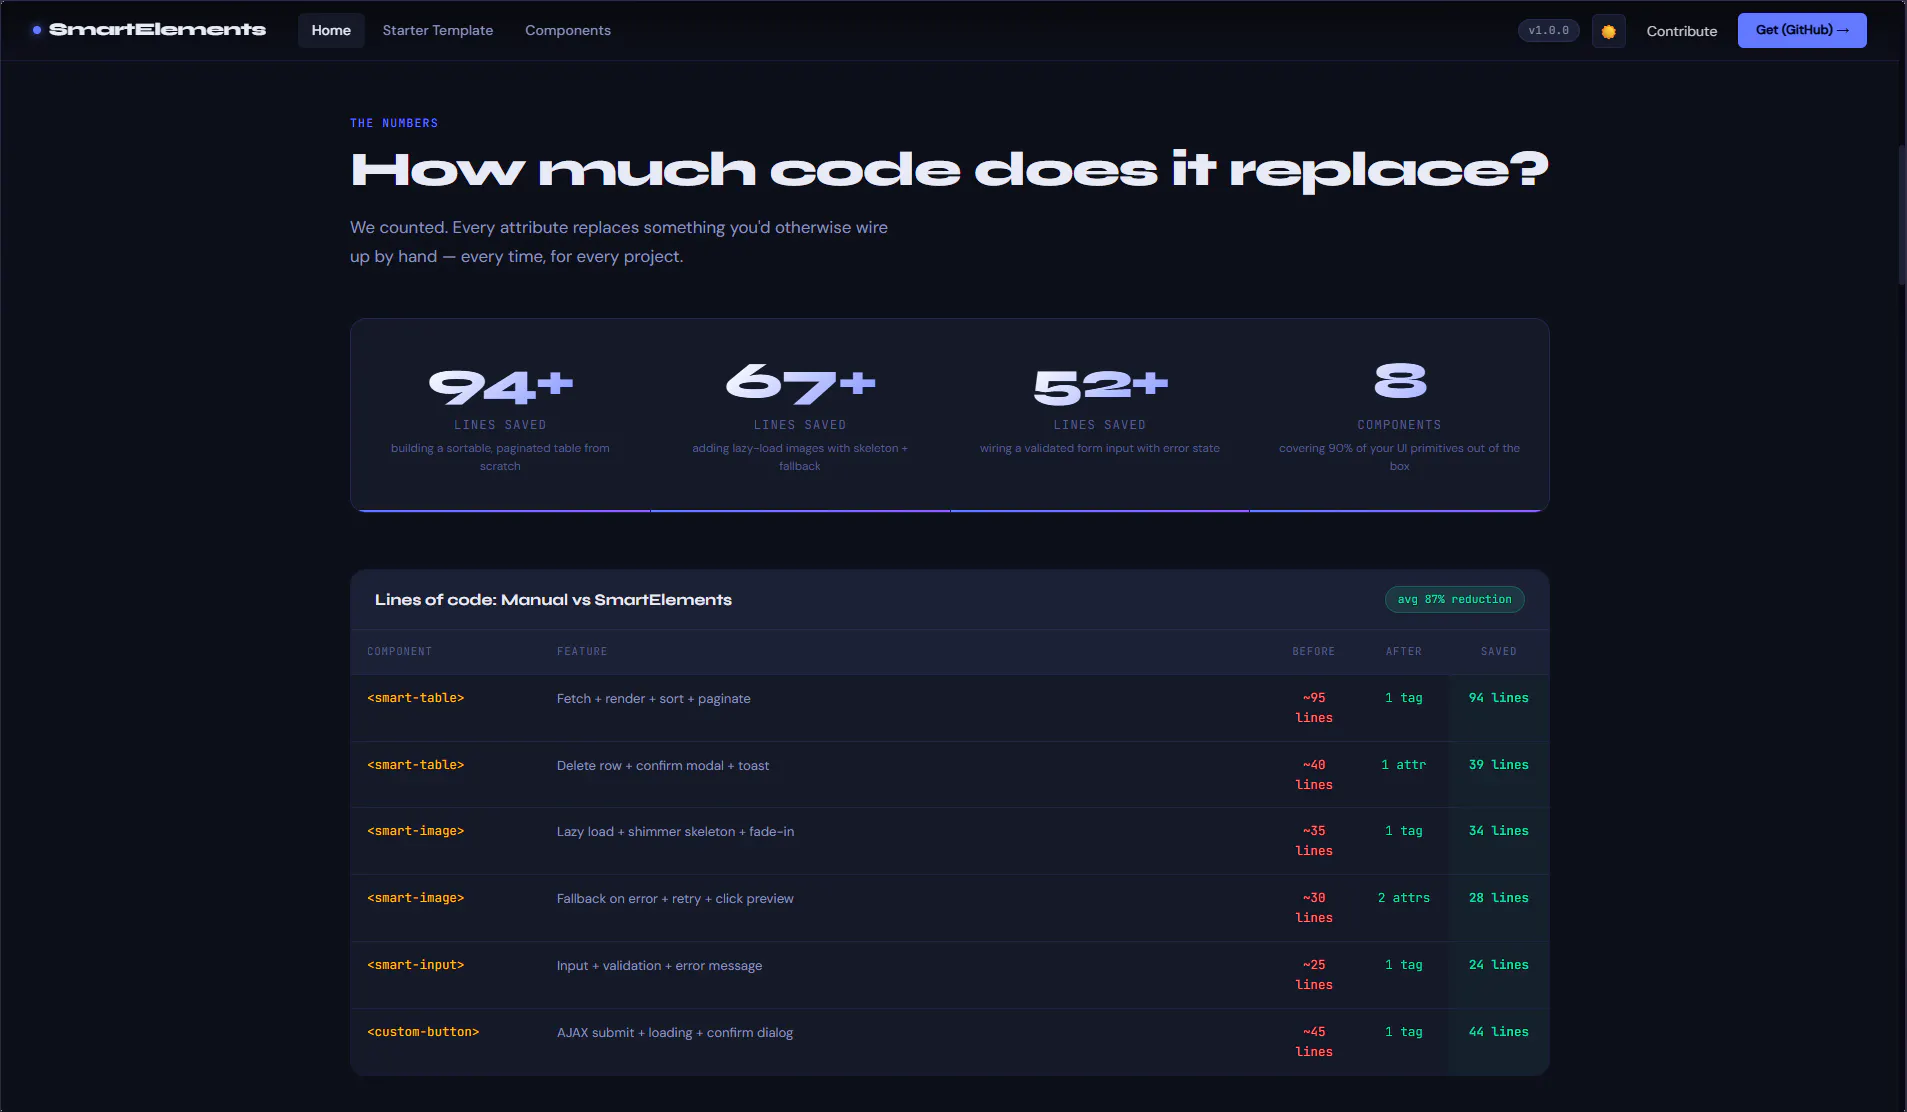Click the <smart-input> tag
Screen dimensions: 1907x1112
416,965
